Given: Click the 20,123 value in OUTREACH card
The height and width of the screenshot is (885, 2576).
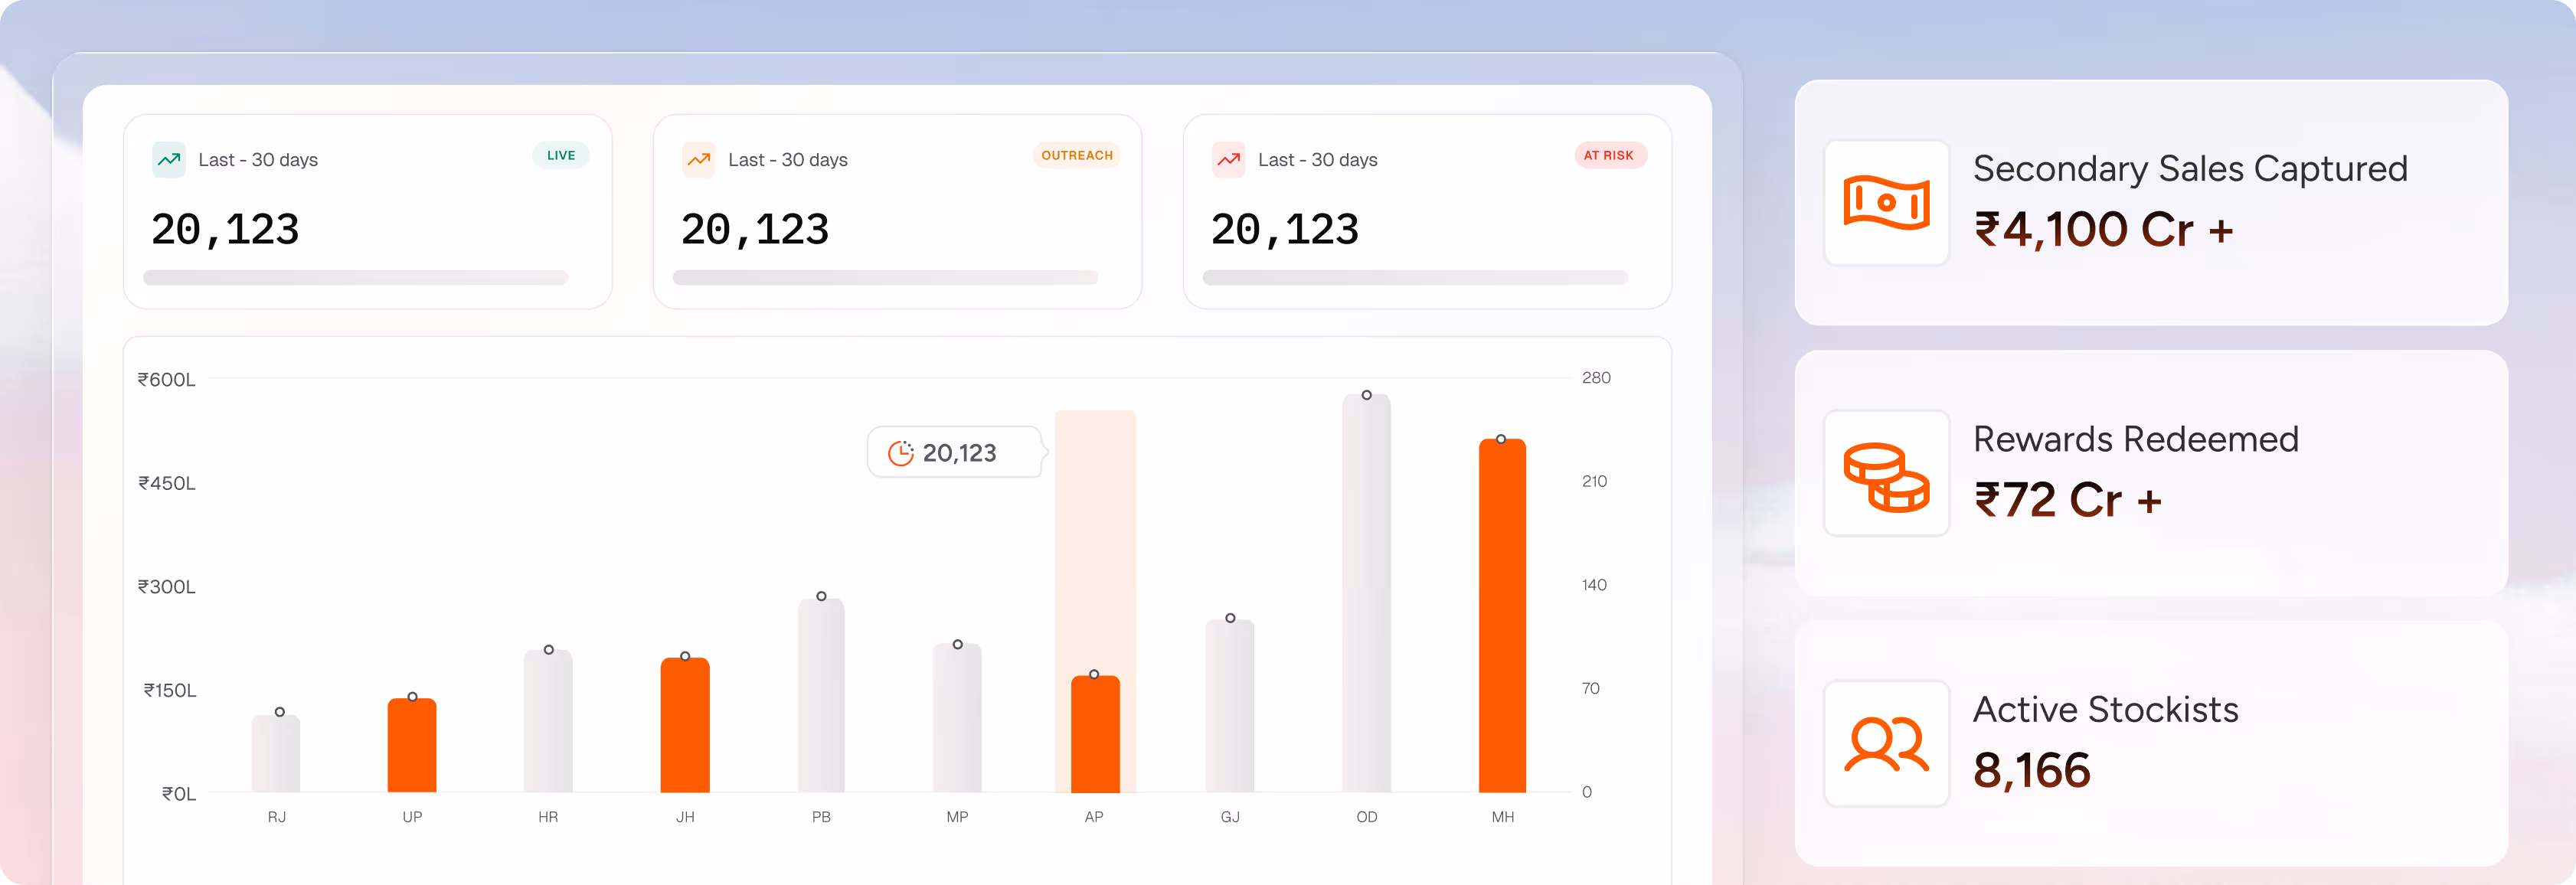Looking at the screenshot, I should [x=755, y=230].
